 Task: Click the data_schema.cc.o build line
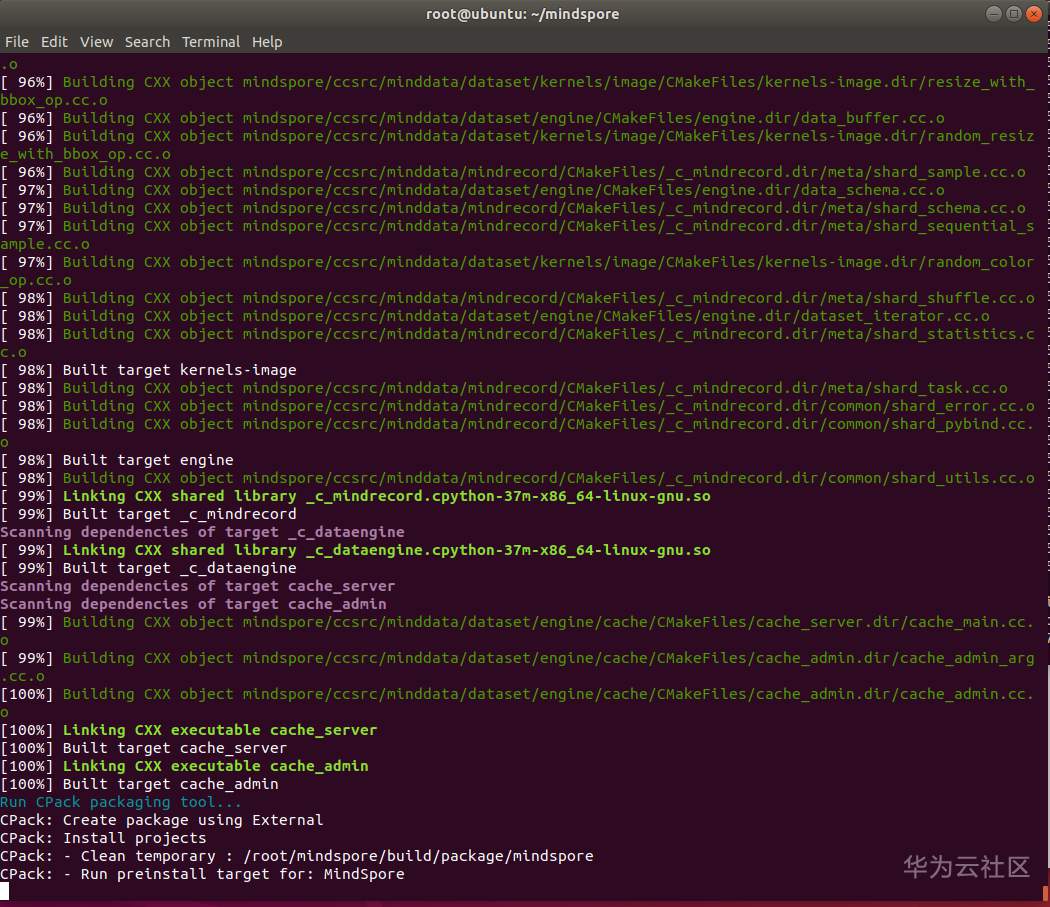tap(473, 190)
